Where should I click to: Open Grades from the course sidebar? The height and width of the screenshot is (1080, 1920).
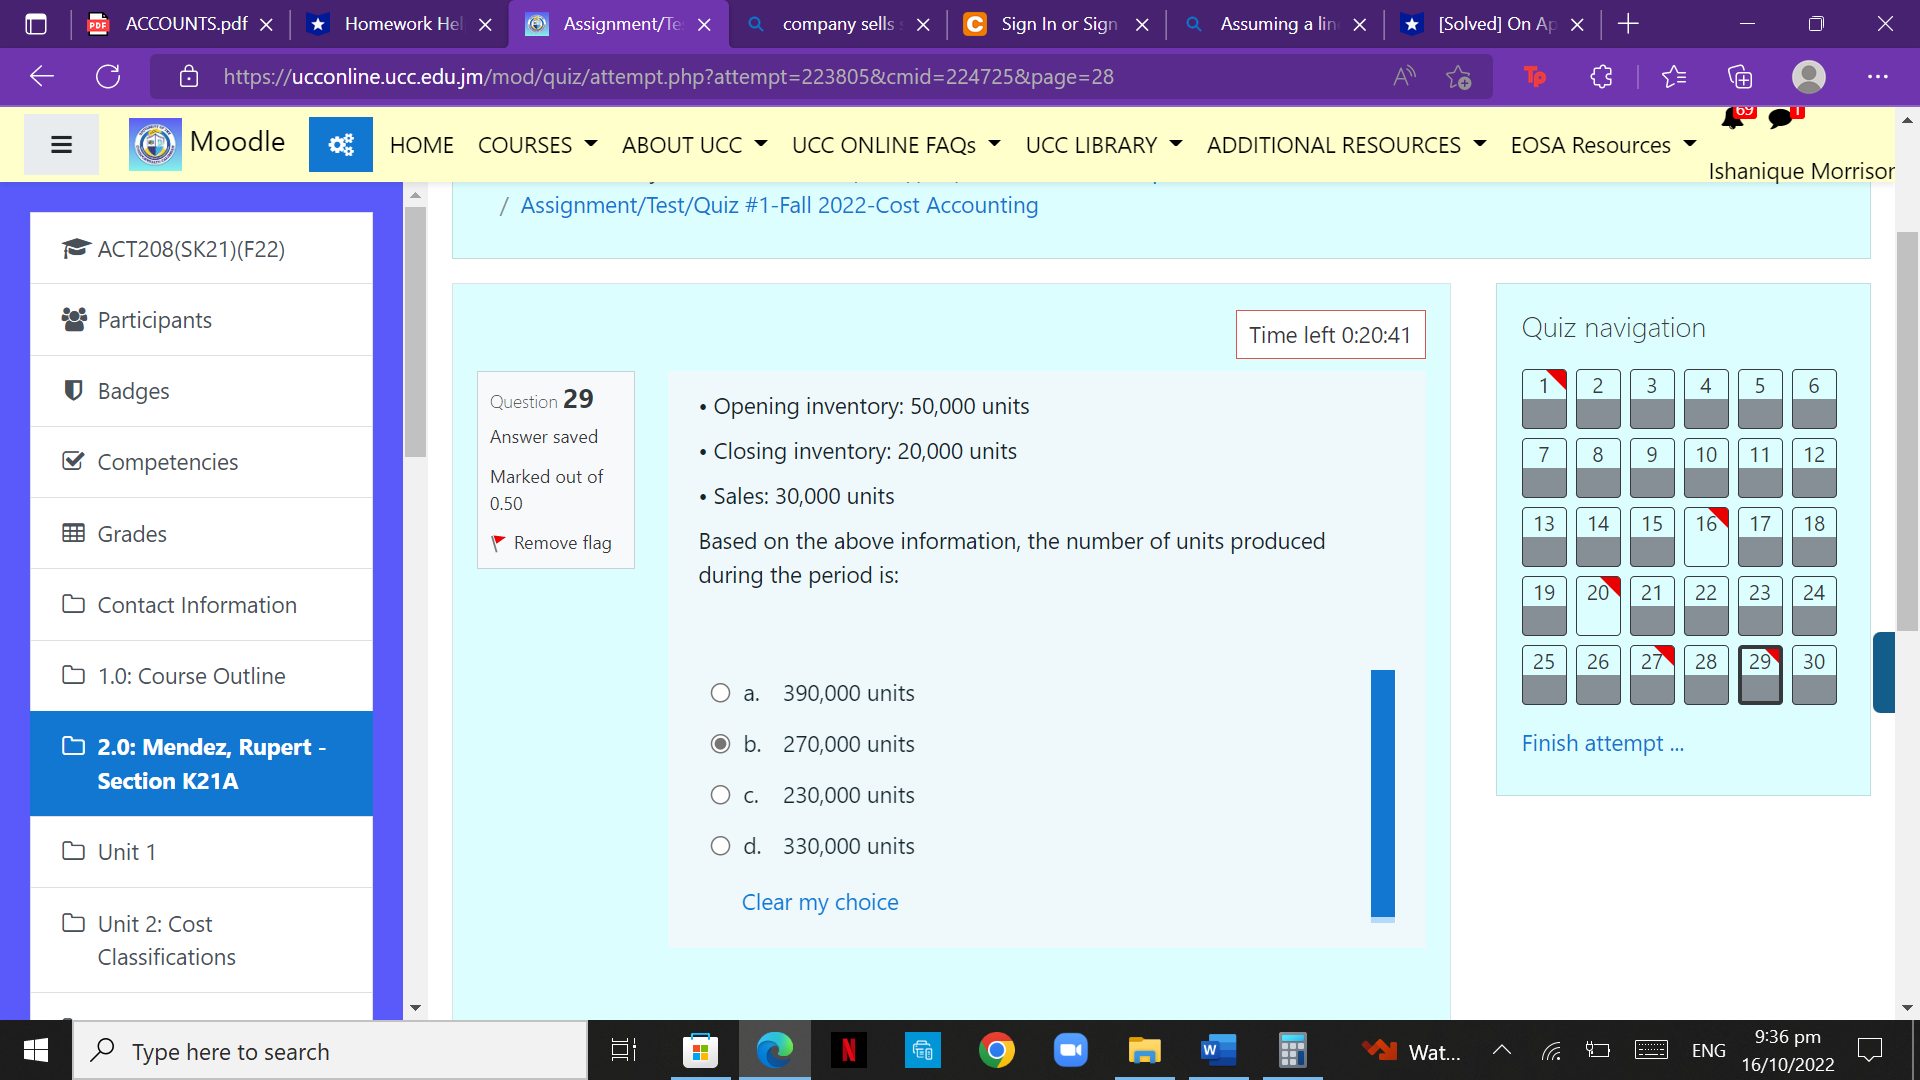coord(131,533)
